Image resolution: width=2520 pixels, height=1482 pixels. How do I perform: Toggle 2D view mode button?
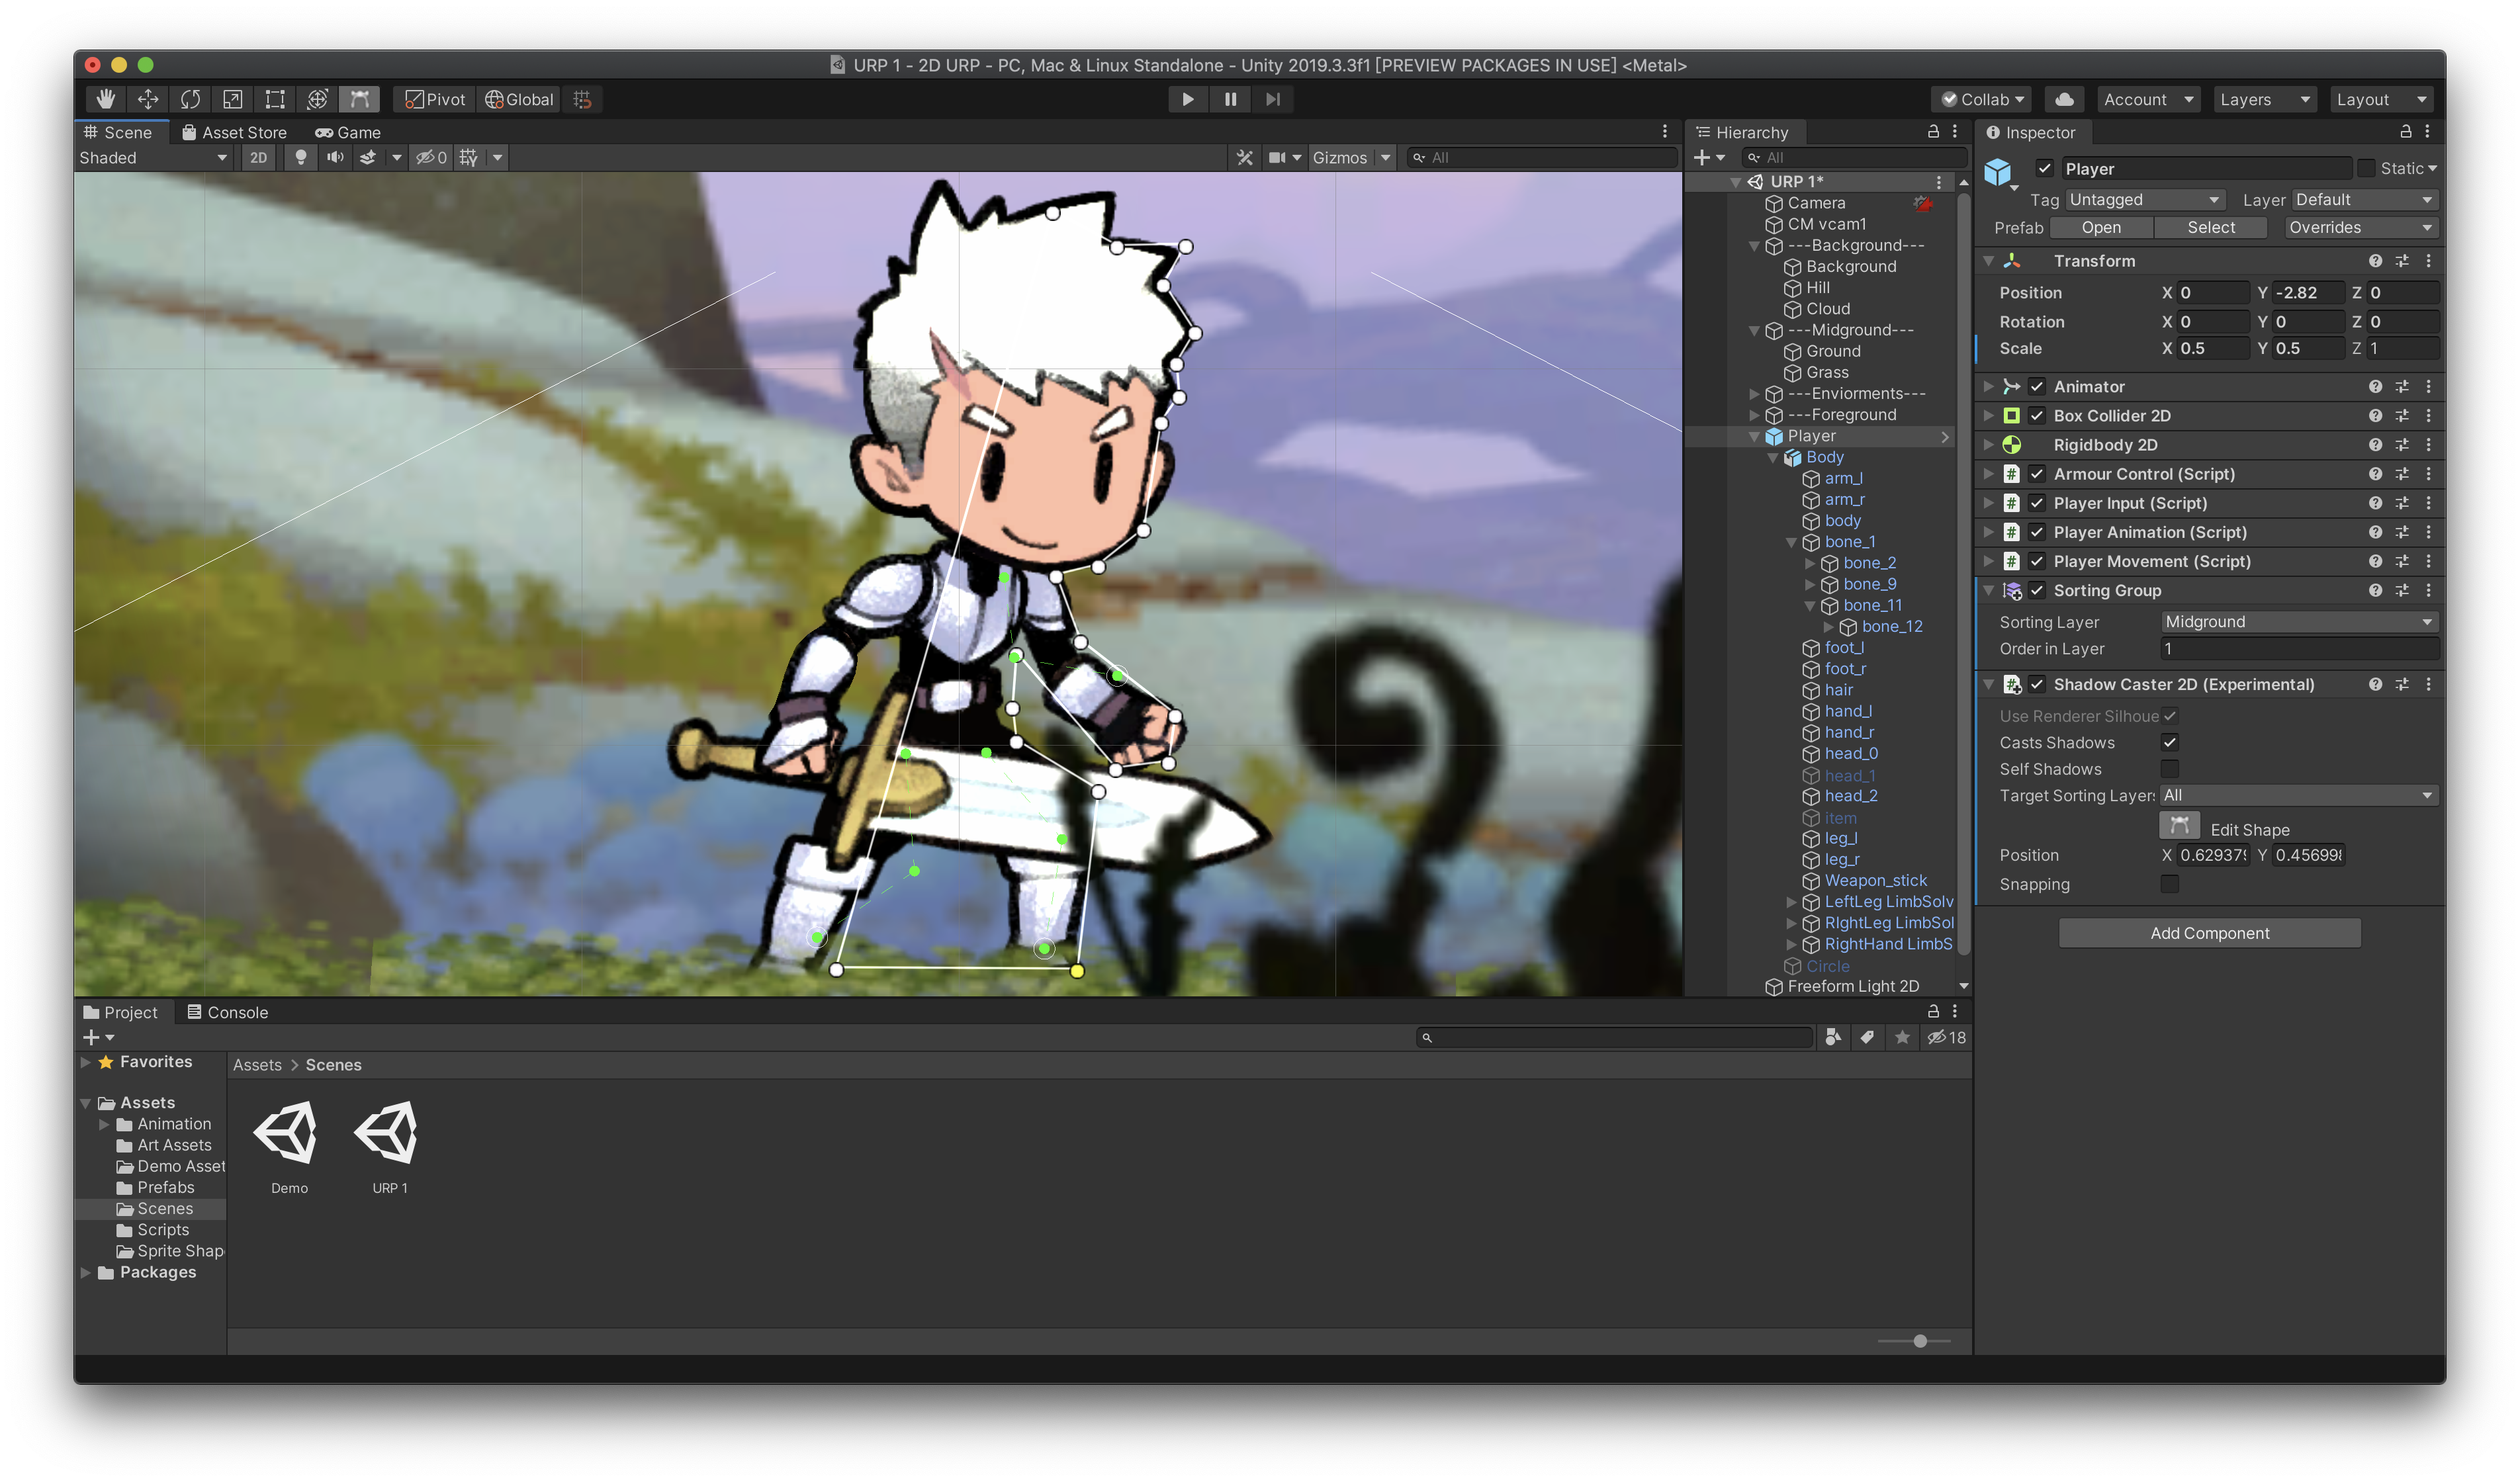tap(258, 157)
